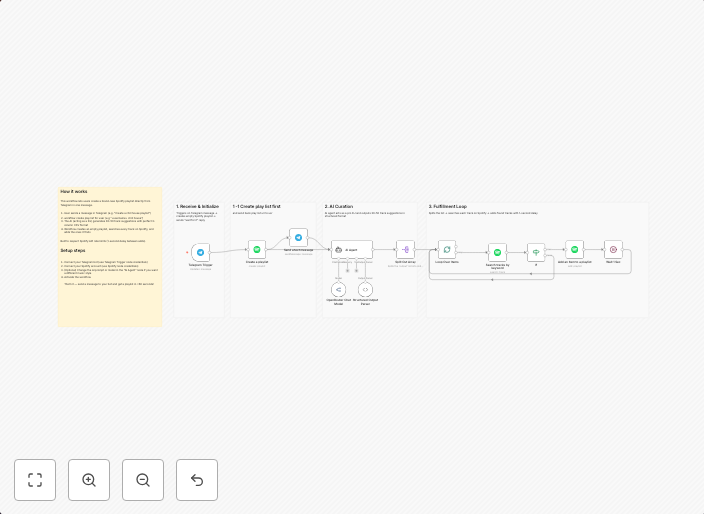Select the Split Out array node
704x514 pixels.
tap(405, 250)
